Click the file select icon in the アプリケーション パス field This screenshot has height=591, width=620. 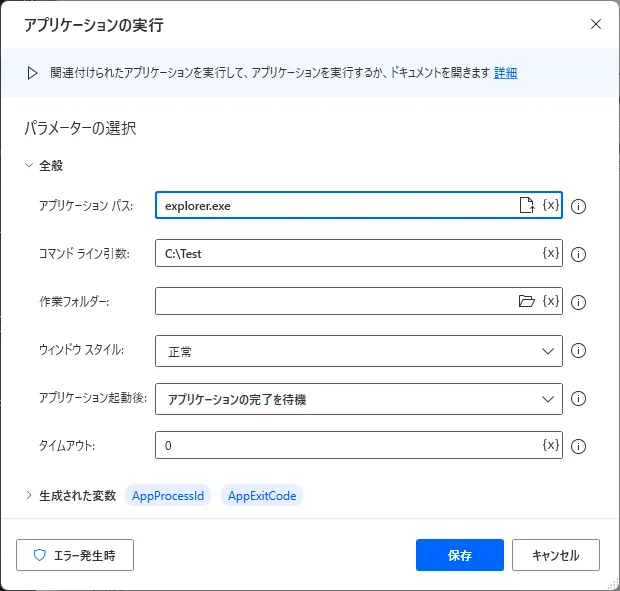[x=526, y=205]
